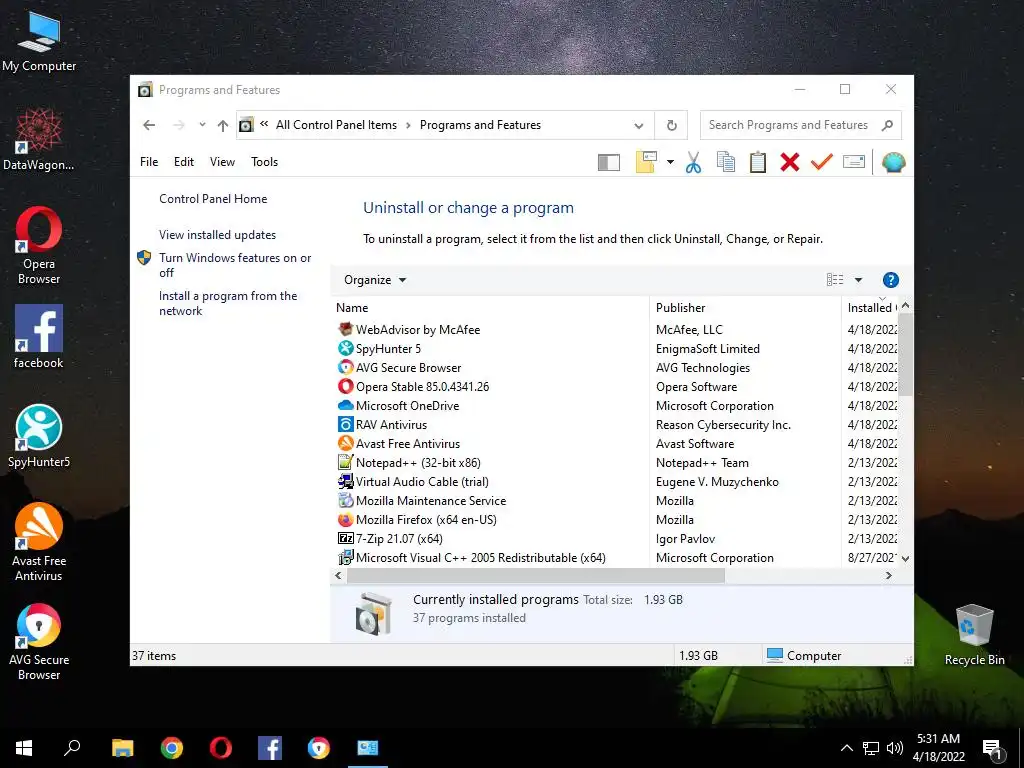
Task: Open Chrome from the taskbar
Action: [x=172, y=748]
